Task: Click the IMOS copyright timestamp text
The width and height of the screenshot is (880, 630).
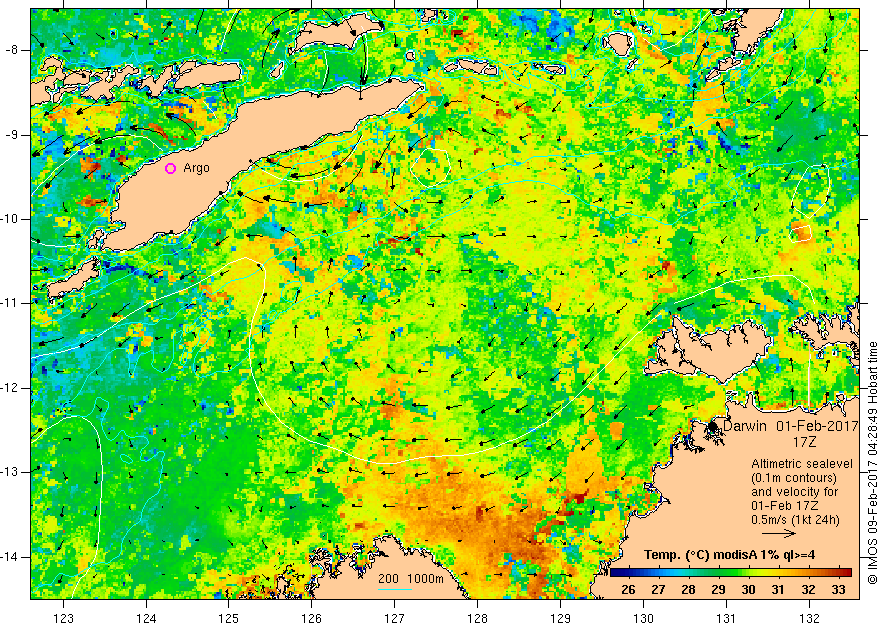Action: tap(873, 463)
